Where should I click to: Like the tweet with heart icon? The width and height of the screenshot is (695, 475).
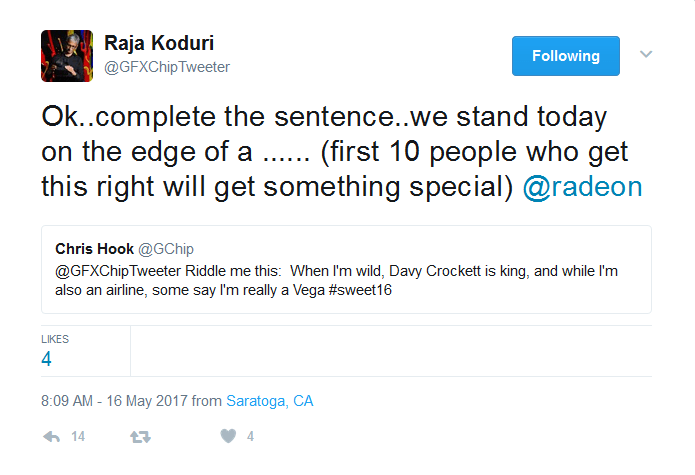tap(228, 437)
